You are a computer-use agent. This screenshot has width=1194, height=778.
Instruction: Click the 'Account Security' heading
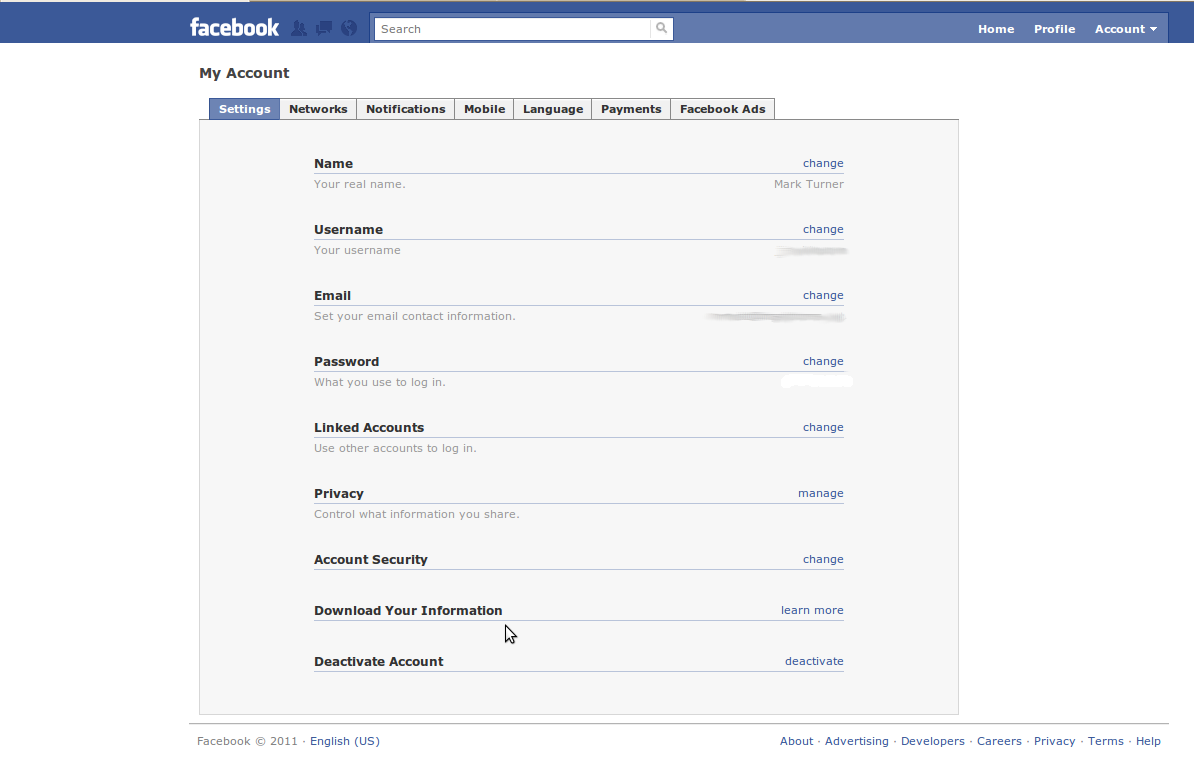pyautogui.click(x=371, y=560)
